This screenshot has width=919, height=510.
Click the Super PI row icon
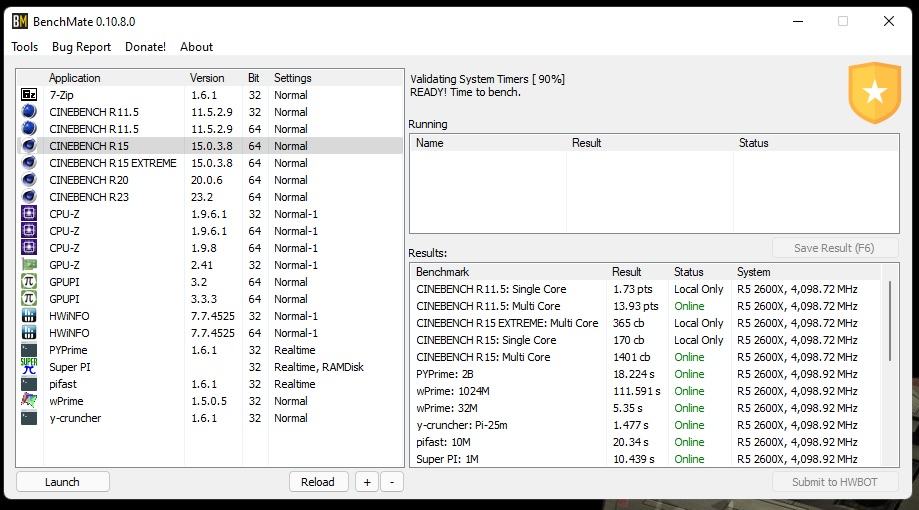tap(29, 366)
